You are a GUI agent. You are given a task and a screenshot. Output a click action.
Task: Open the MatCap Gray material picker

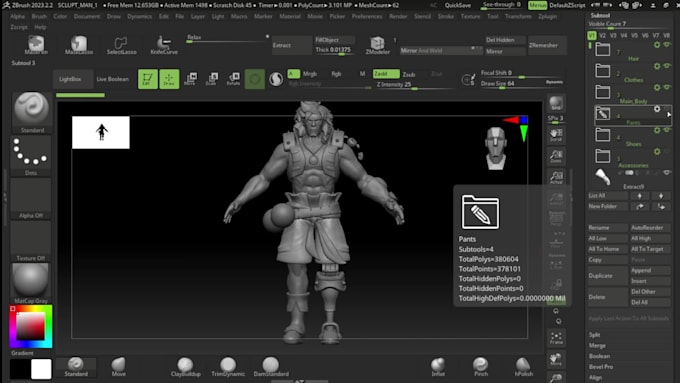(31, 283)
